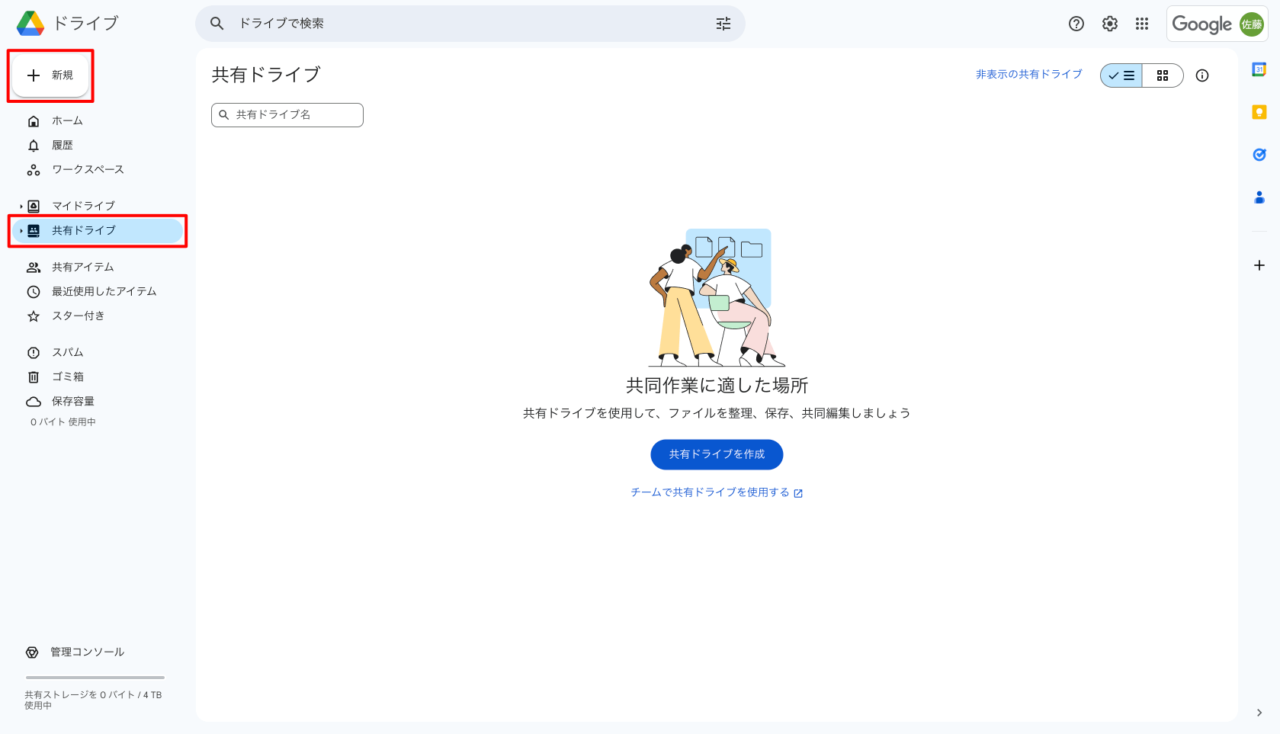
Task: Open the settings gear icon
Action: 1109,24
